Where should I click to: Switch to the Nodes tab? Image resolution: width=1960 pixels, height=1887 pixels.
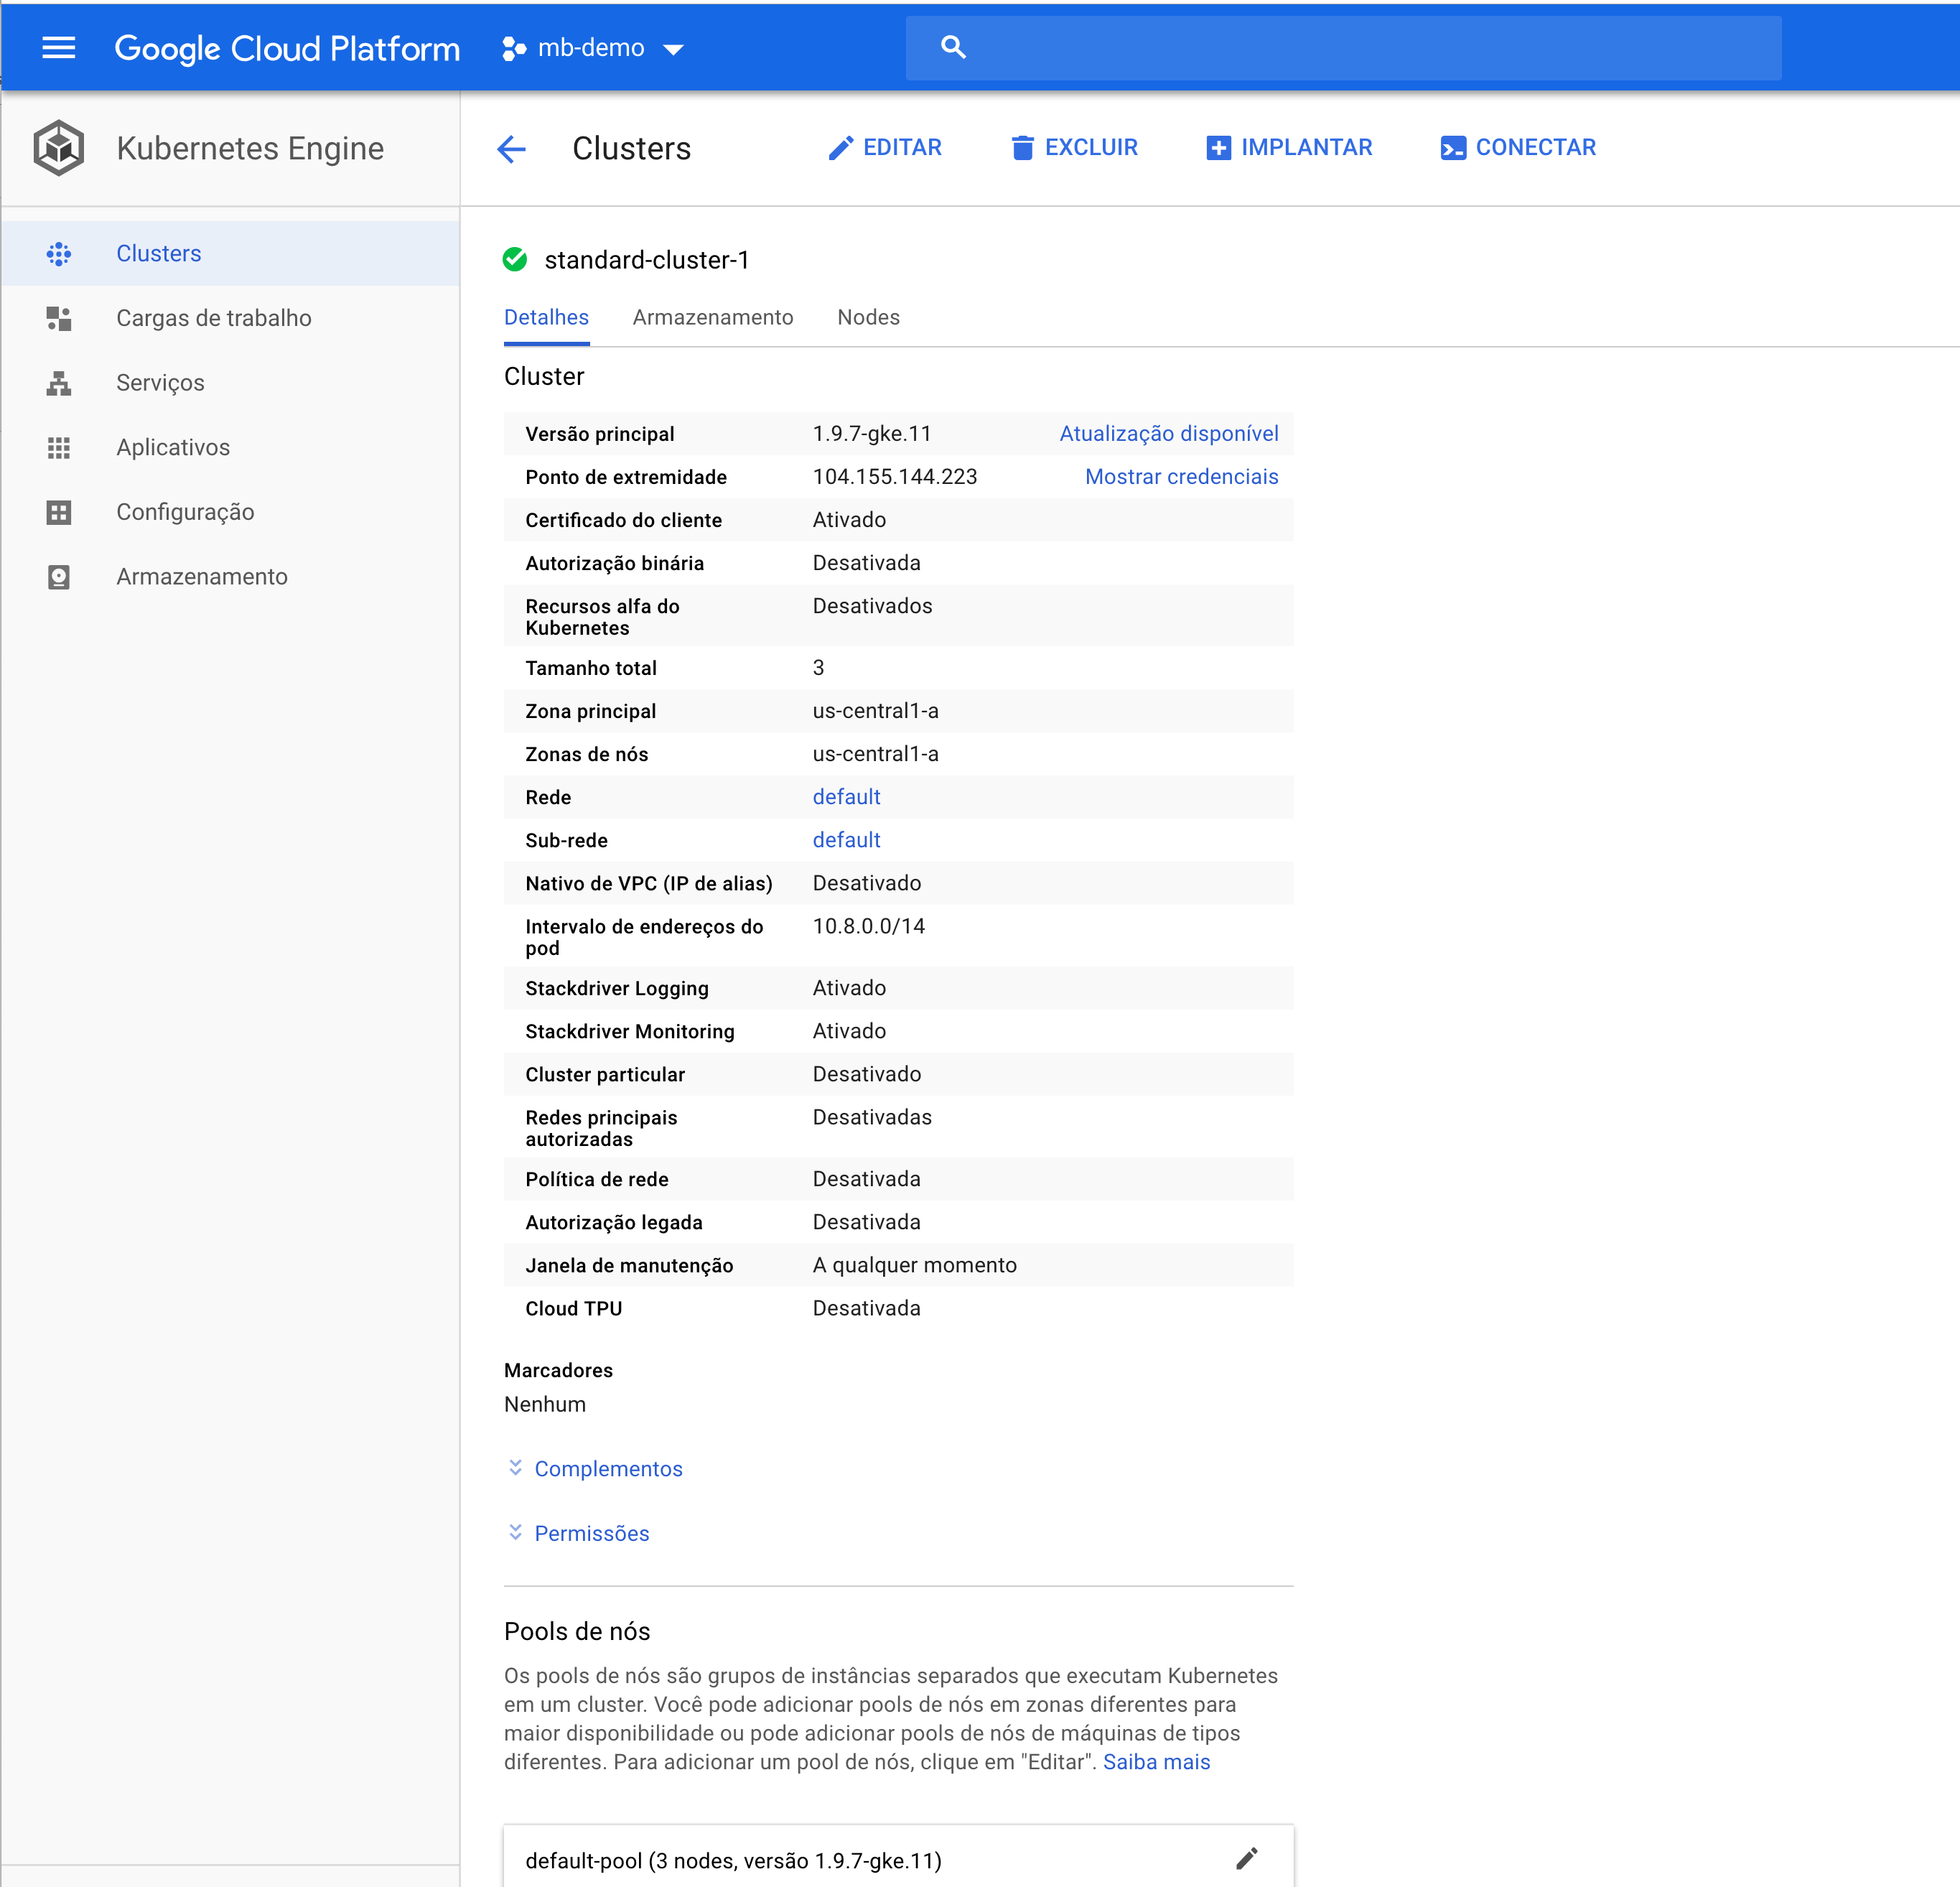pyautogui.click(x=868, y=317)
